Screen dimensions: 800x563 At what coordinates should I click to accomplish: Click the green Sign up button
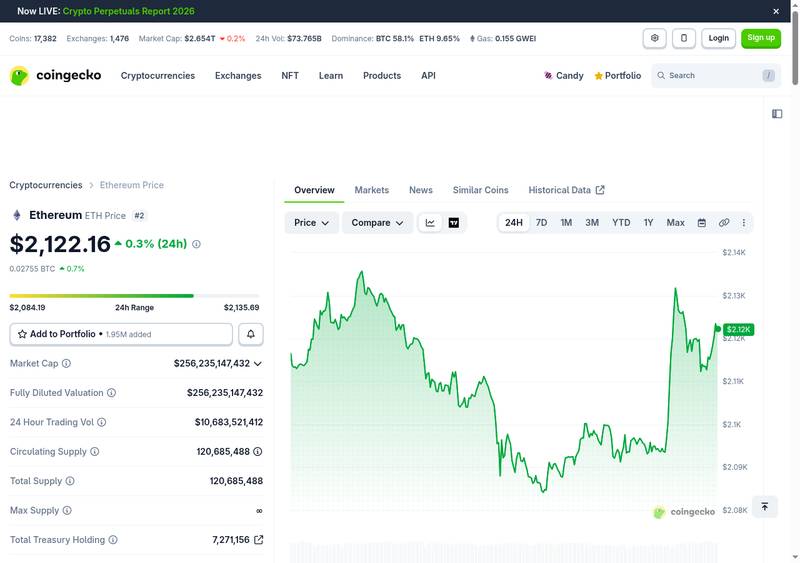[x=761, y=38]
